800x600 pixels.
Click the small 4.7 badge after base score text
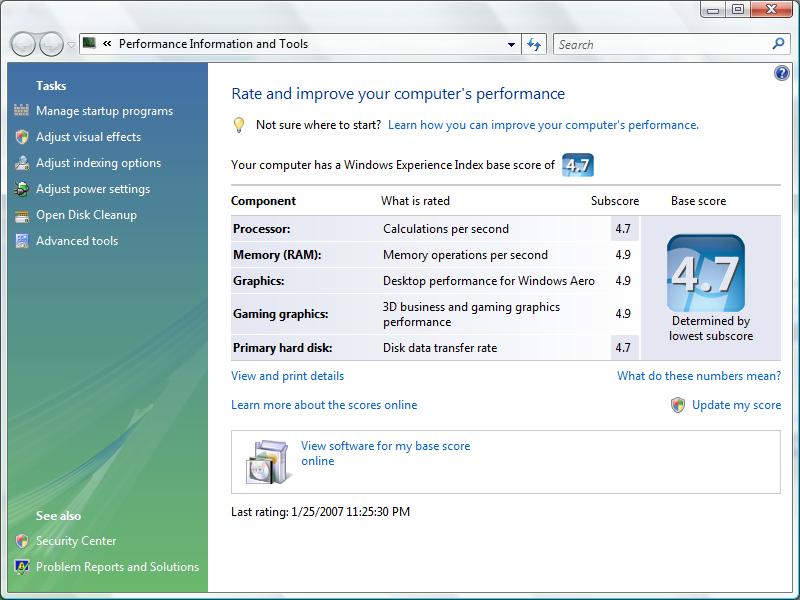pyautogui.click(x=578, y=165)
